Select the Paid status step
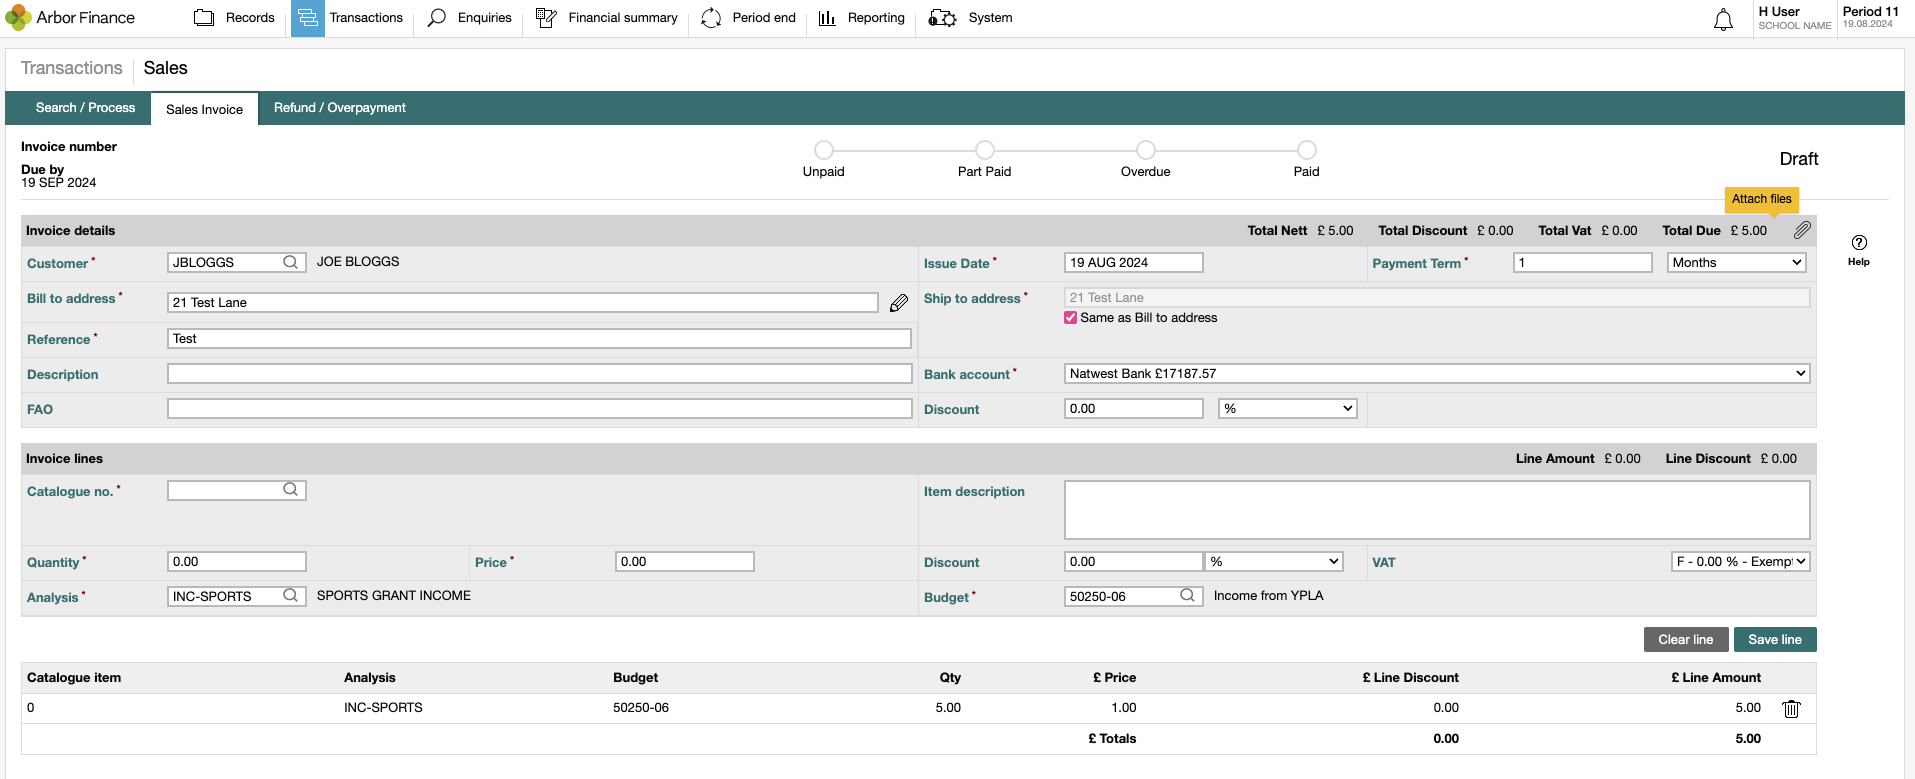This screenshot has height=779, width=1915. pyautogui.click(x=1307, y=150)
